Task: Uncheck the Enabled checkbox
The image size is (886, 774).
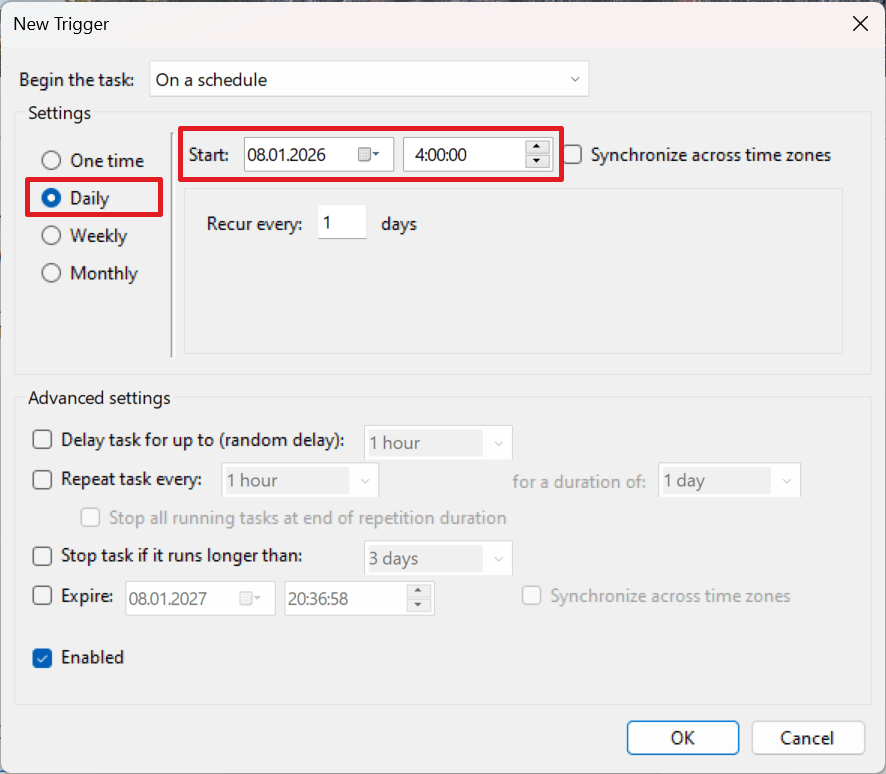Action: [x=43, y=658]
